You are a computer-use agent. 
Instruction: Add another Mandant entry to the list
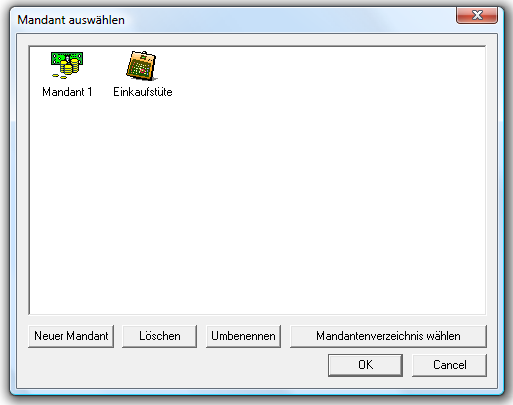click(x=71, y=336)
